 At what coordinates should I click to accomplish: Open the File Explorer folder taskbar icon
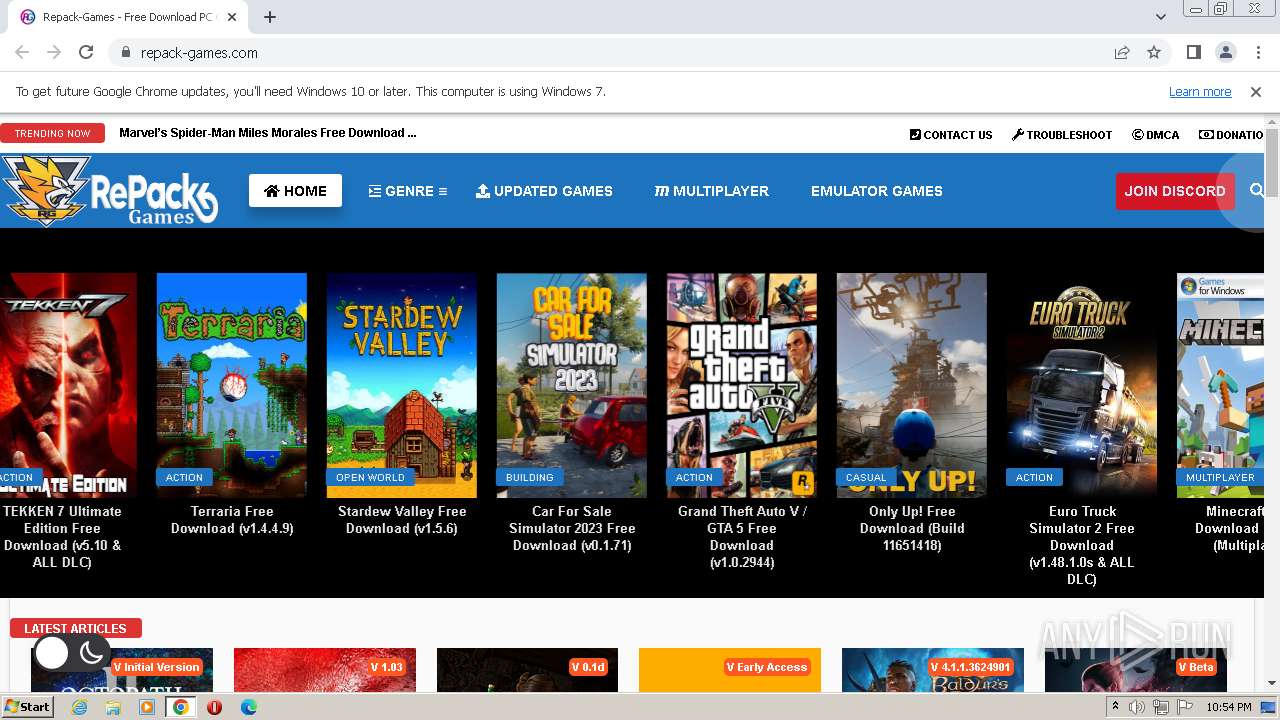[113, 707]
